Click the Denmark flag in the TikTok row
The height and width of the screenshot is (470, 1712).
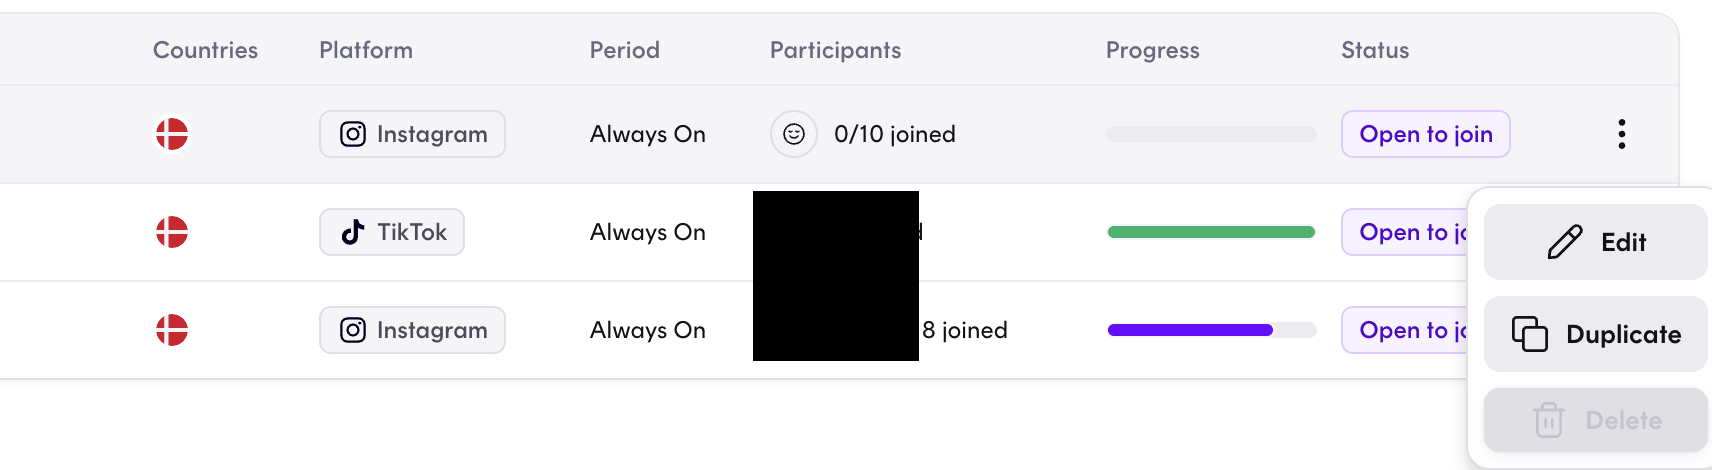click(x=172, y=232)
